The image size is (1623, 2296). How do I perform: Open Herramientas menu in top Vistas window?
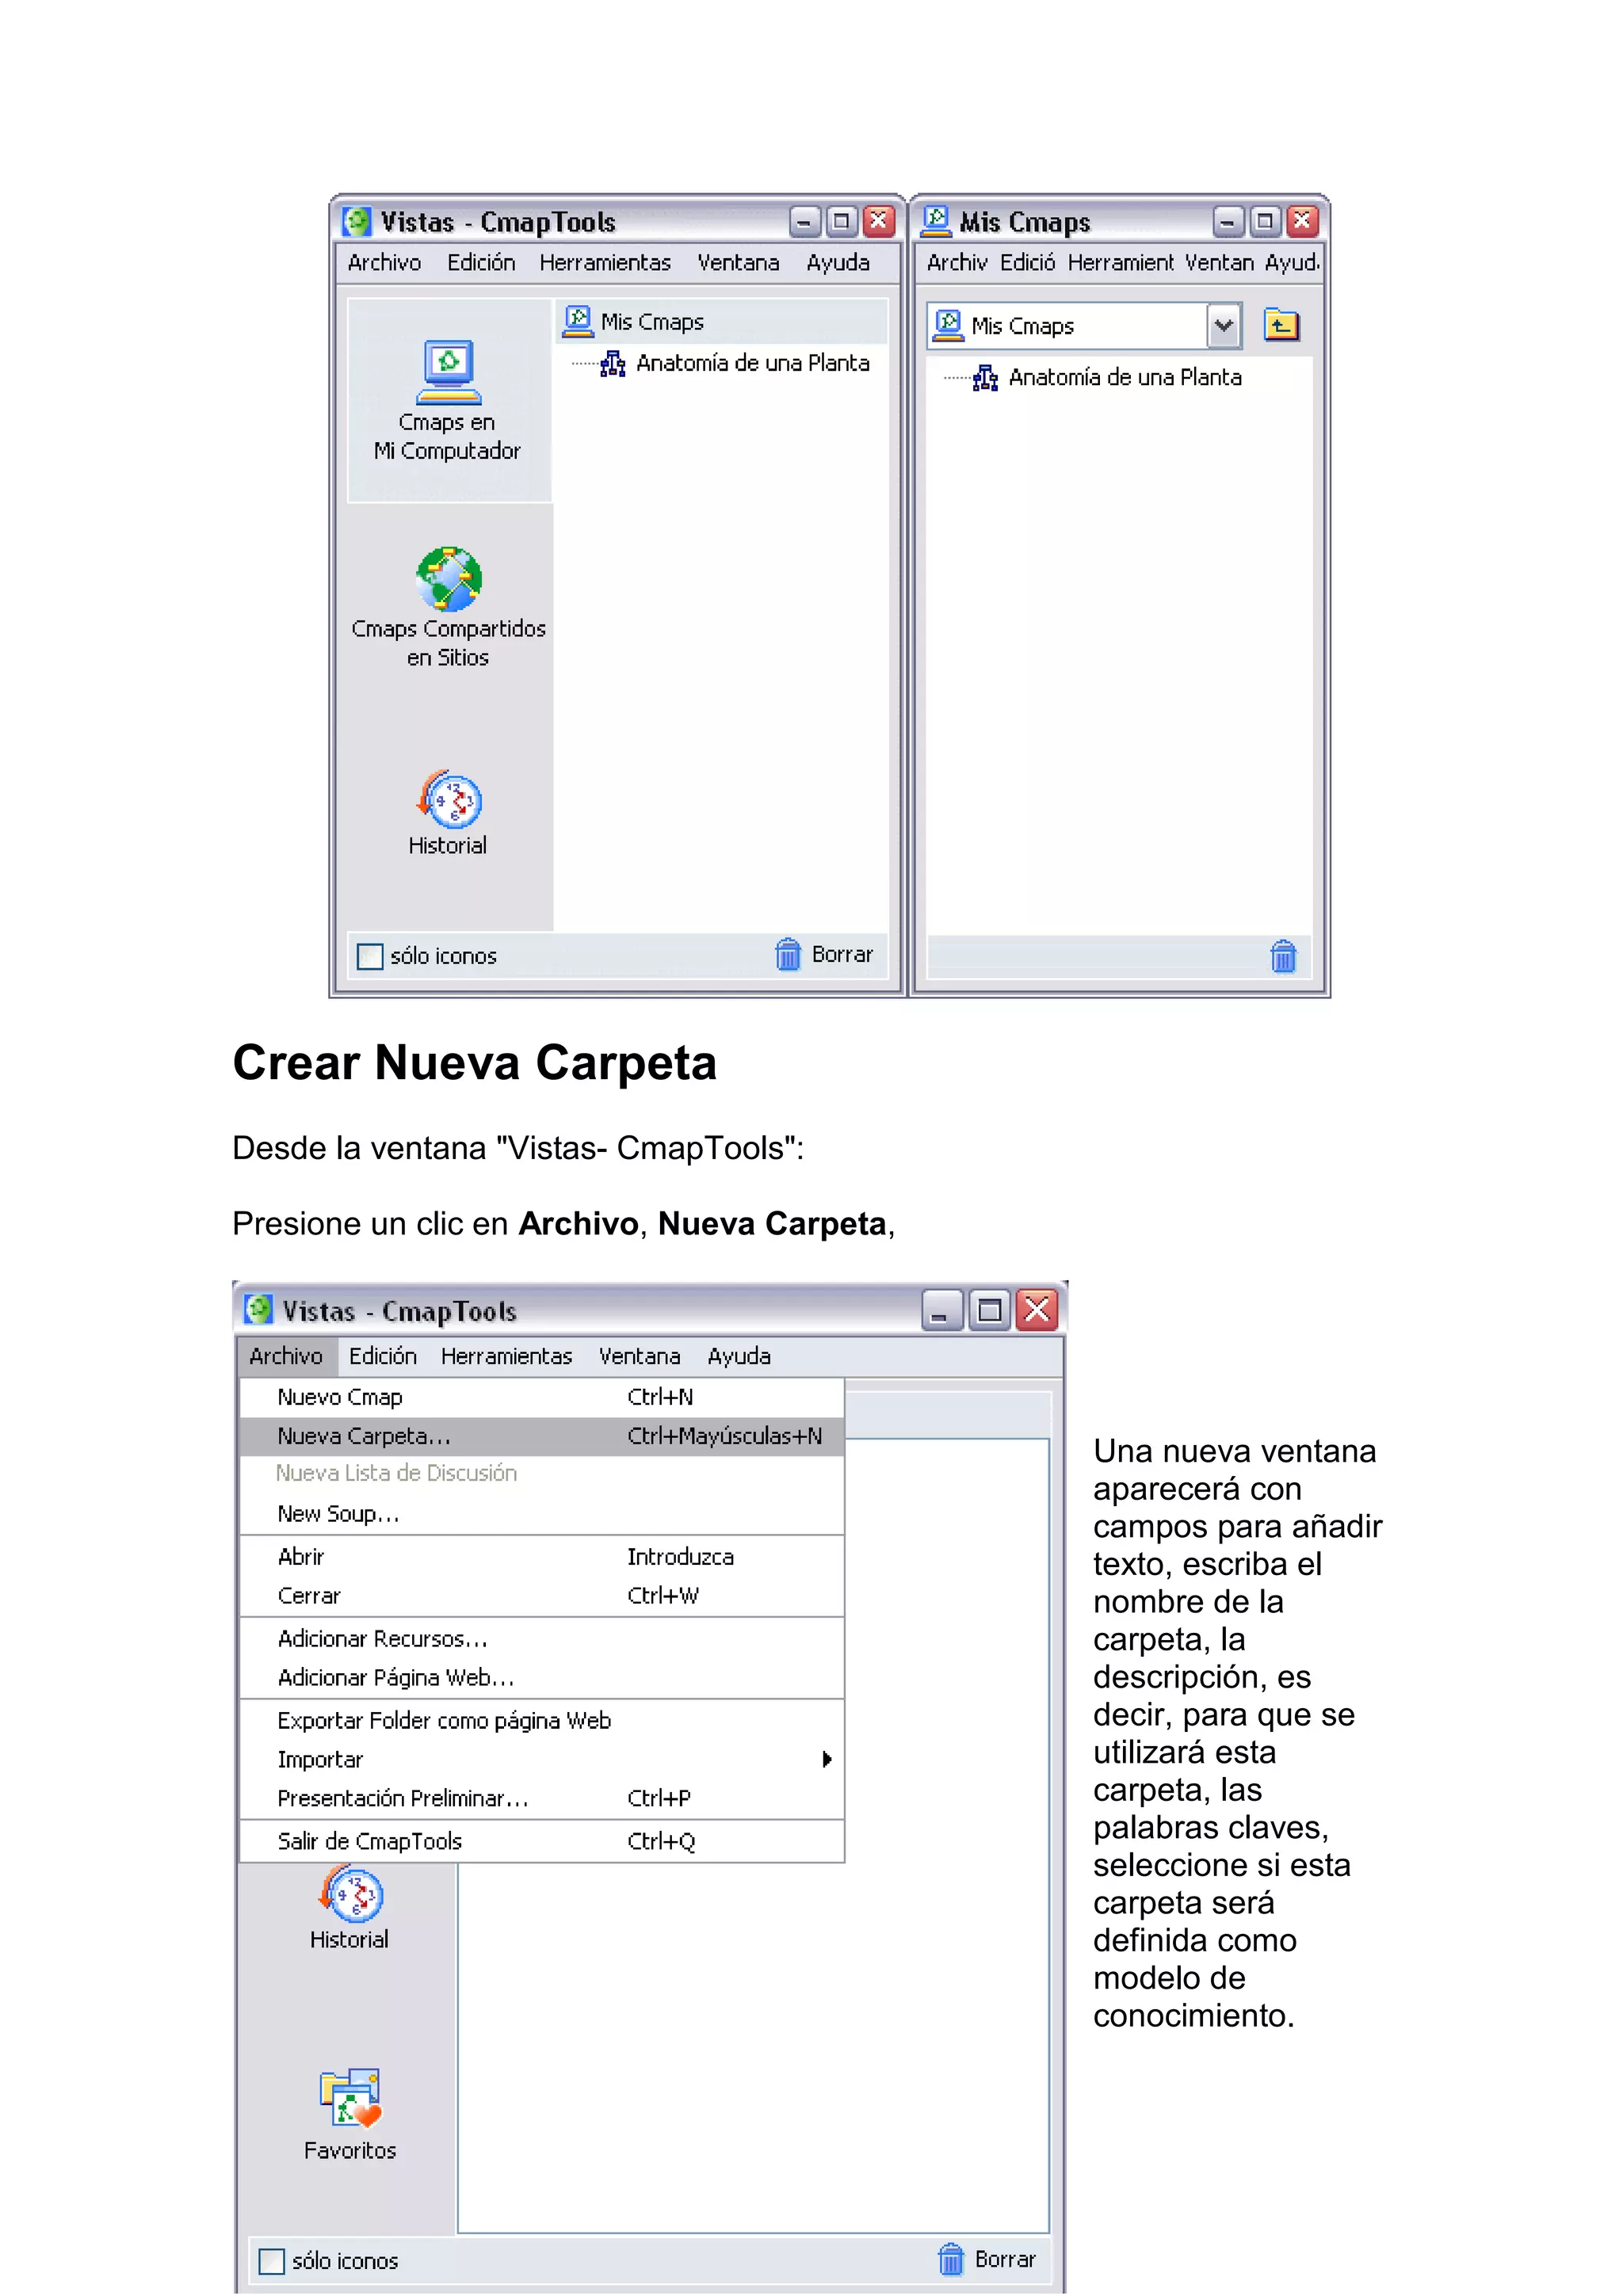click(x=605, y=262)
